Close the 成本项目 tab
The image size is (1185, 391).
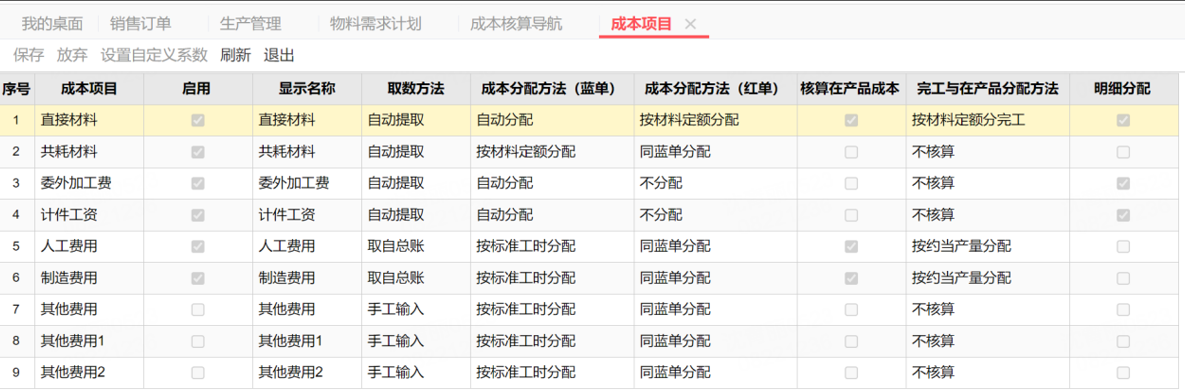click(689, 23)
